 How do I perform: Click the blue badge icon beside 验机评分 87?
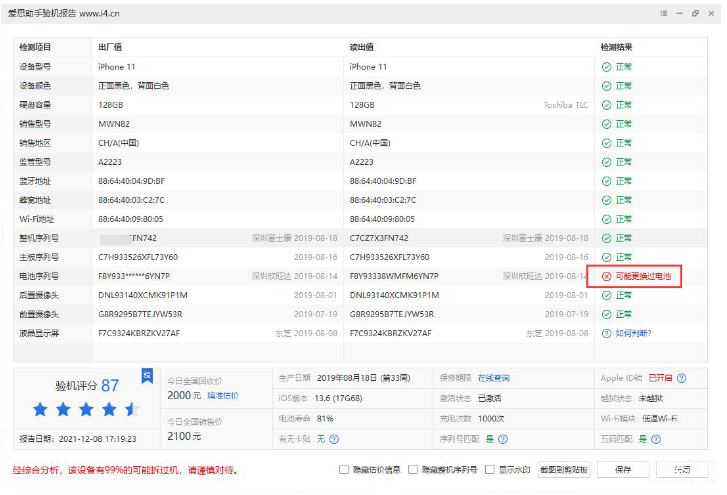147,376
